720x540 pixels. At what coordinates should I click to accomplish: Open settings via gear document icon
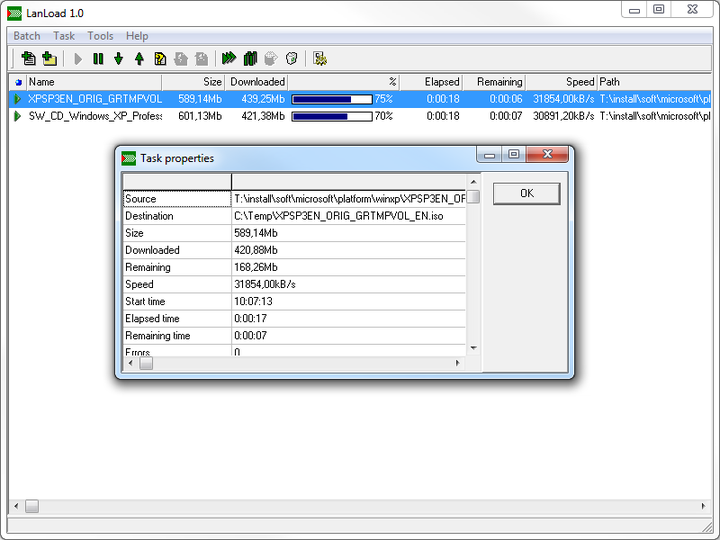[x=320, y=58]
